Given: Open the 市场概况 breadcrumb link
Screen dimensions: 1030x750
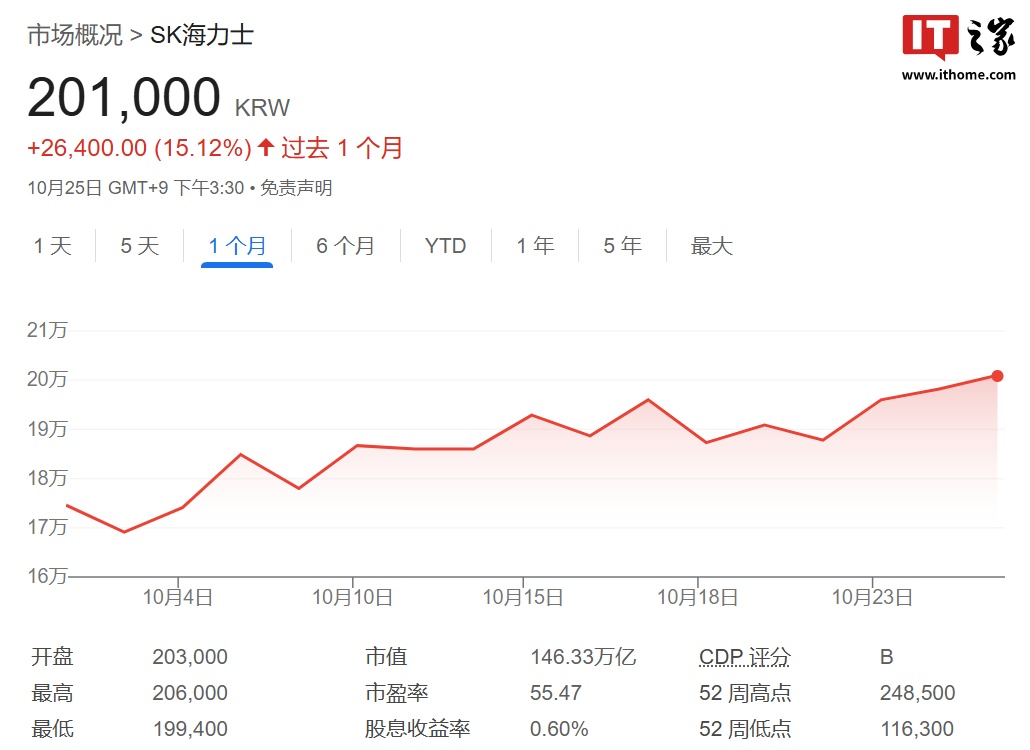Looking at the screenshot, I should pos(75,35).
